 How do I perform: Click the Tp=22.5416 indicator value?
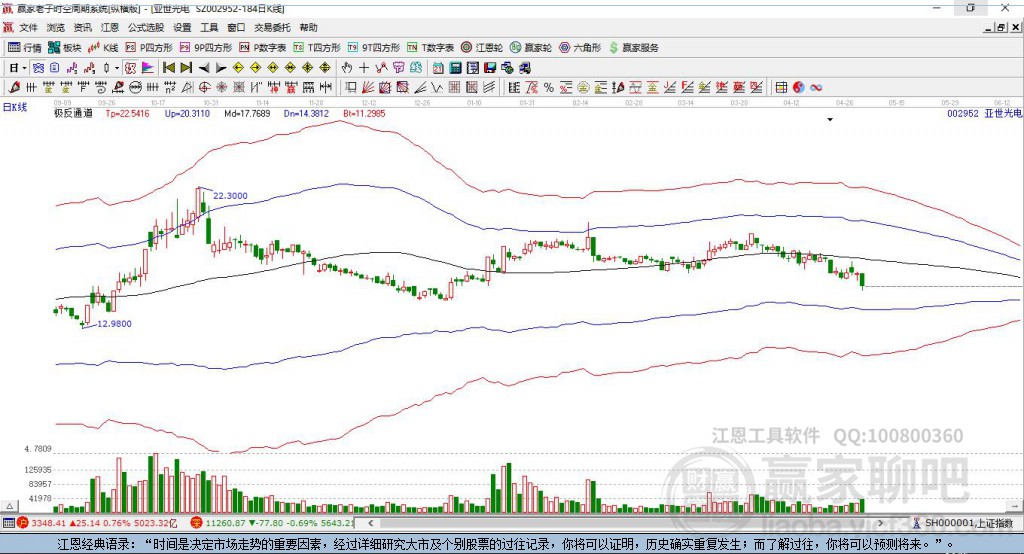click(127, 113)
